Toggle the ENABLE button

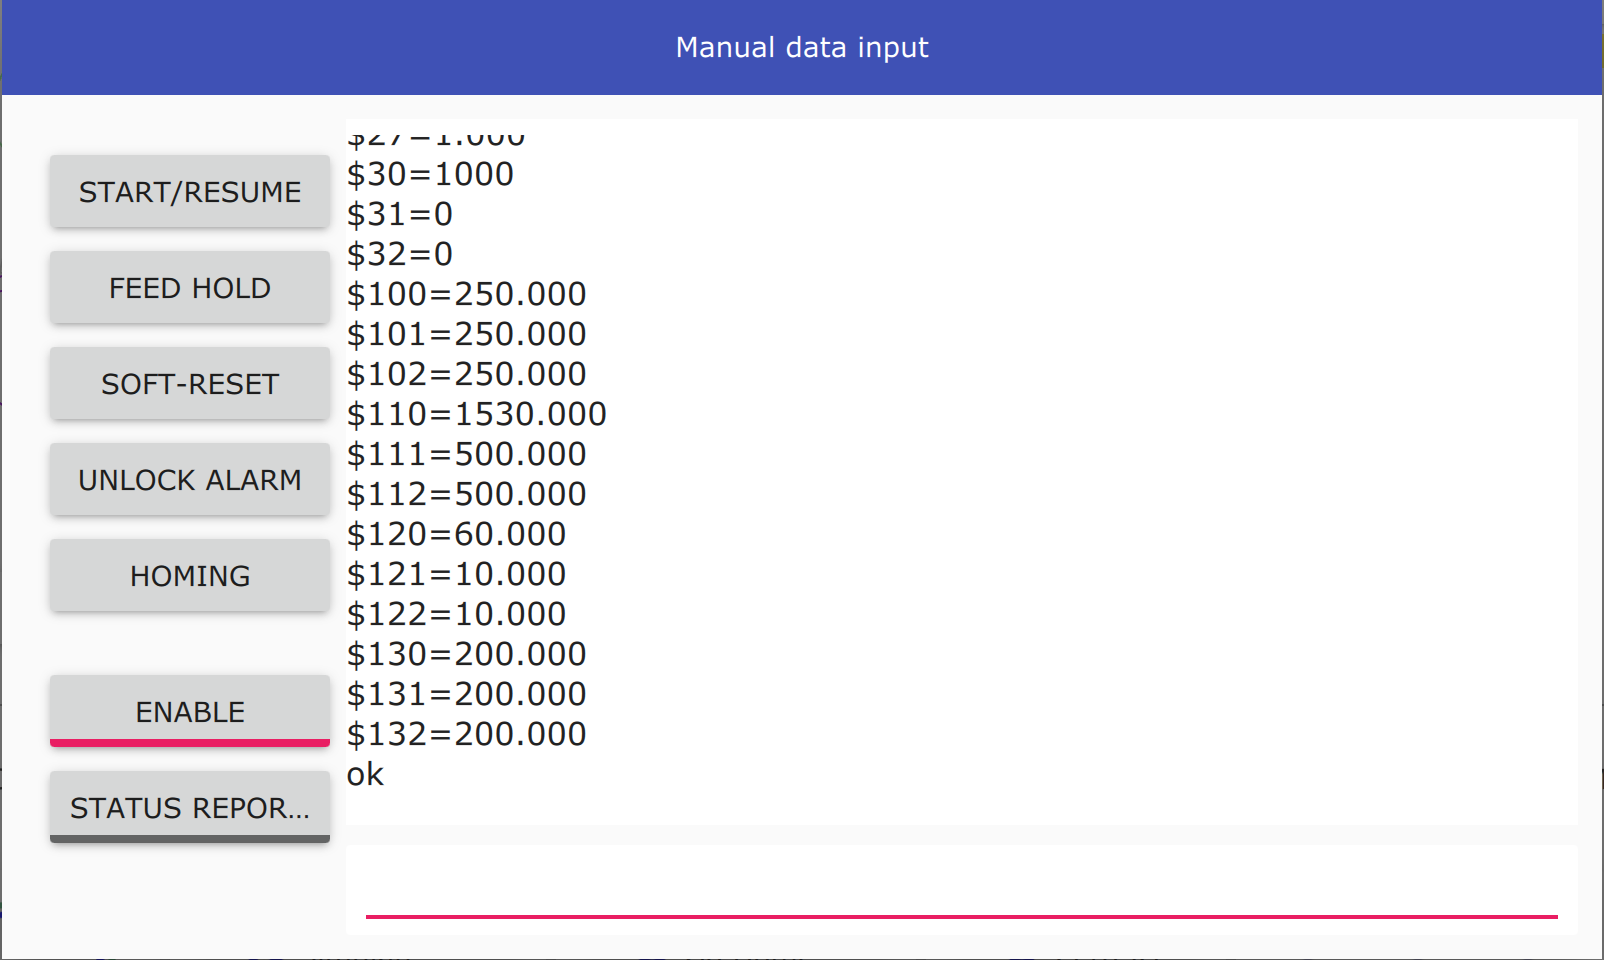[x=190, y=711]
